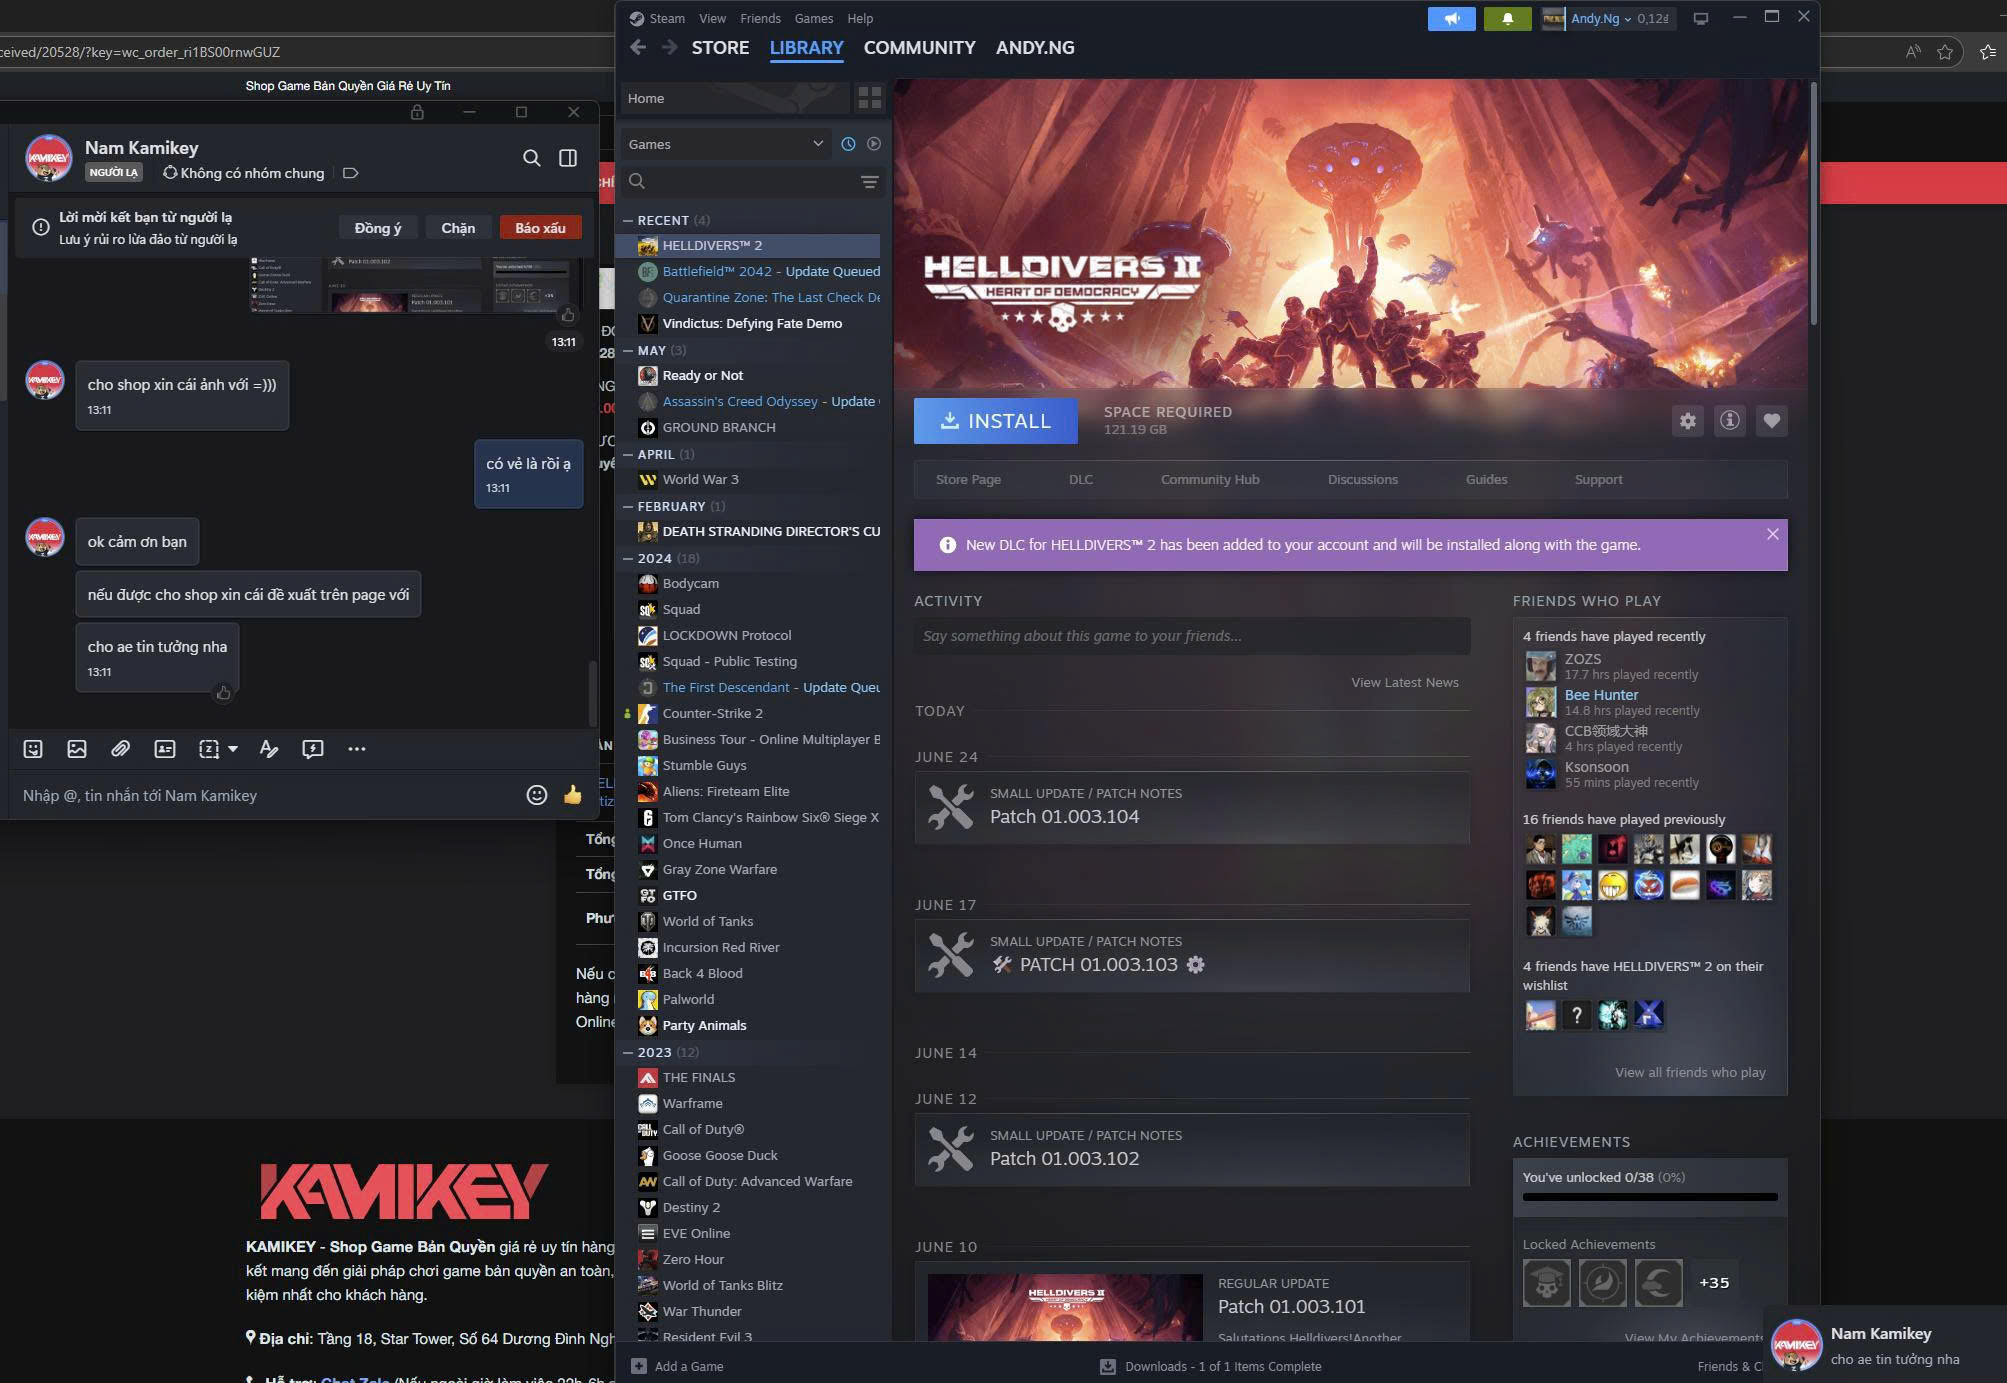This screenshot has height=1383, width=2007.
Task: Send a contact card in Zalo
Action: click(x=165, y=749)
